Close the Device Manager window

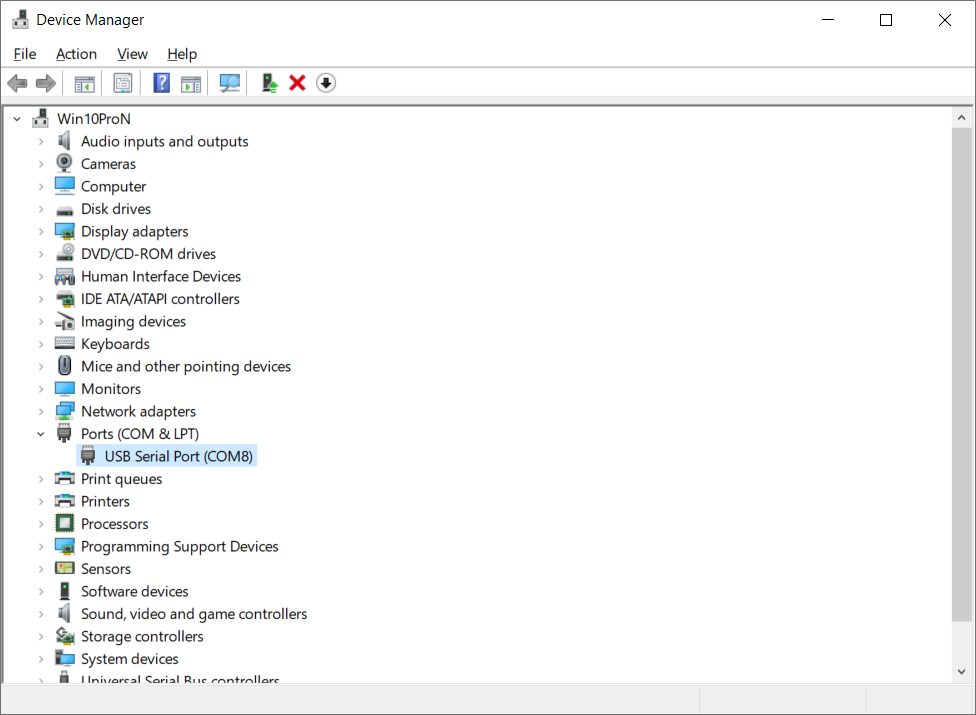944,20
